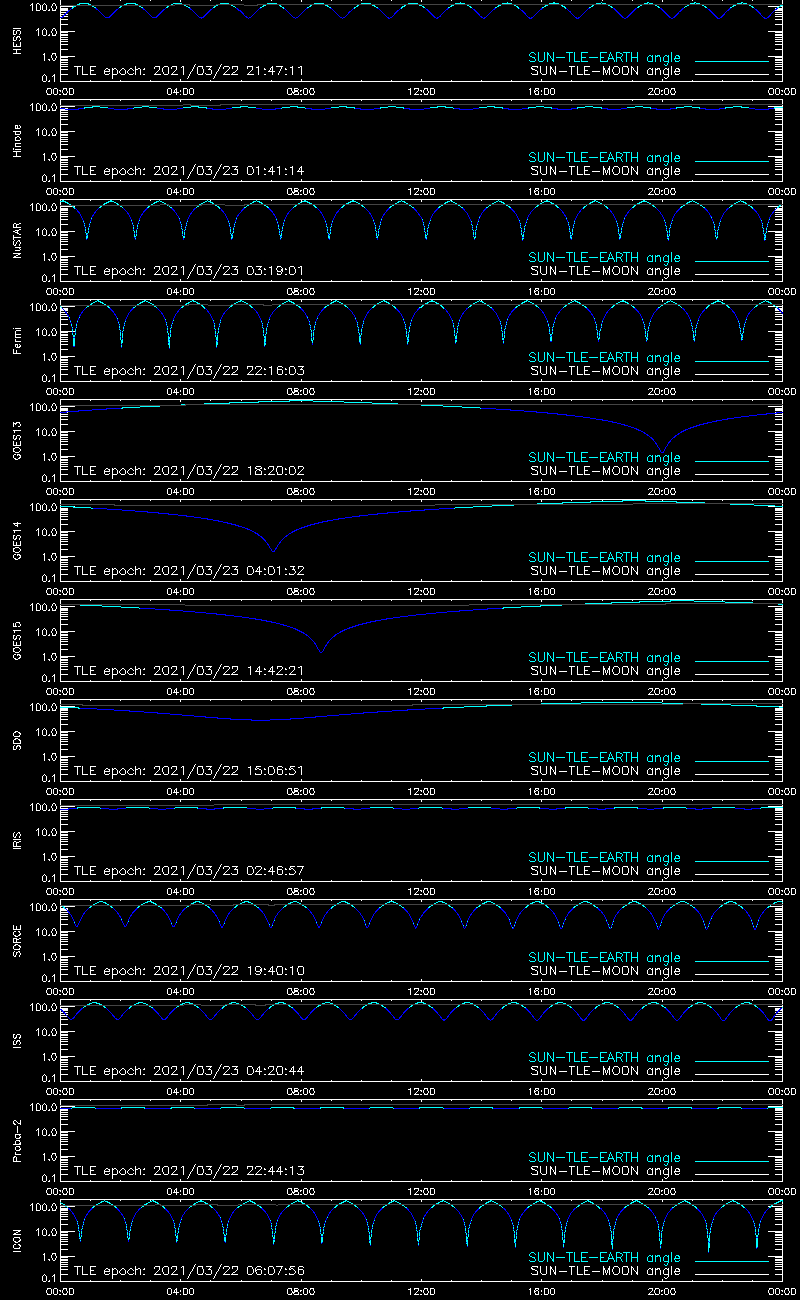Select text 'TLE epoch: 2021/03/22 18:20:02'

[189, 471]
